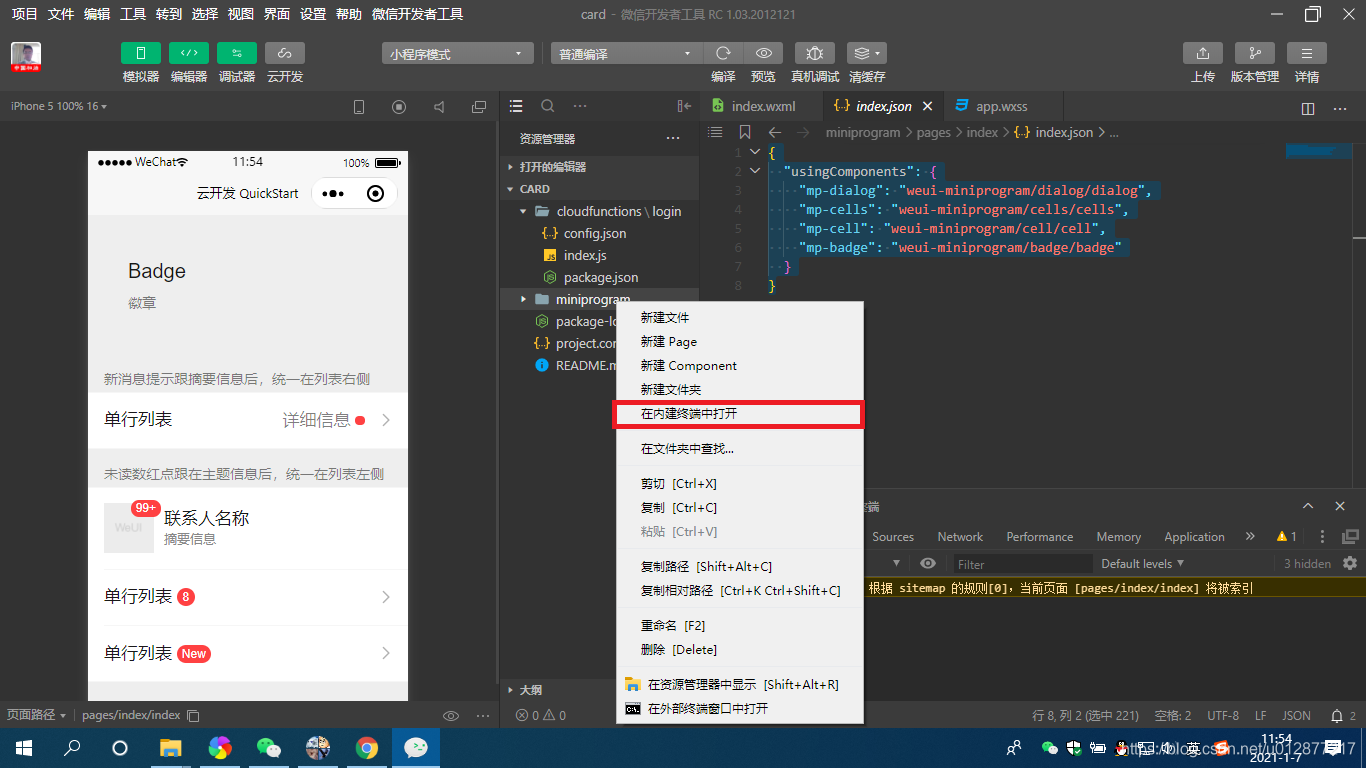Image resolution: width=1366 pixels, height=768 pixels.
Task: Click the 预览 preview eye icon
Action: pos(763,53)
